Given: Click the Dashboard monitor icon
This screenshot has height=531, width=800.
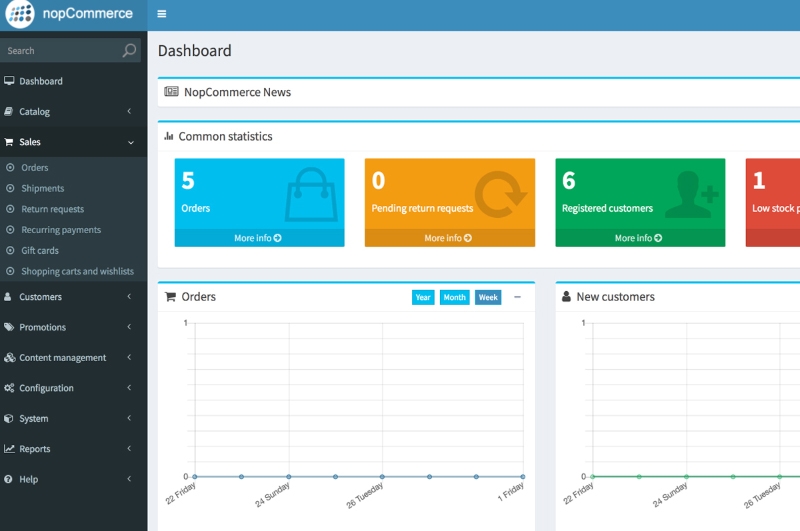Looking at the screenshot, I should click(x=9, y=81).
